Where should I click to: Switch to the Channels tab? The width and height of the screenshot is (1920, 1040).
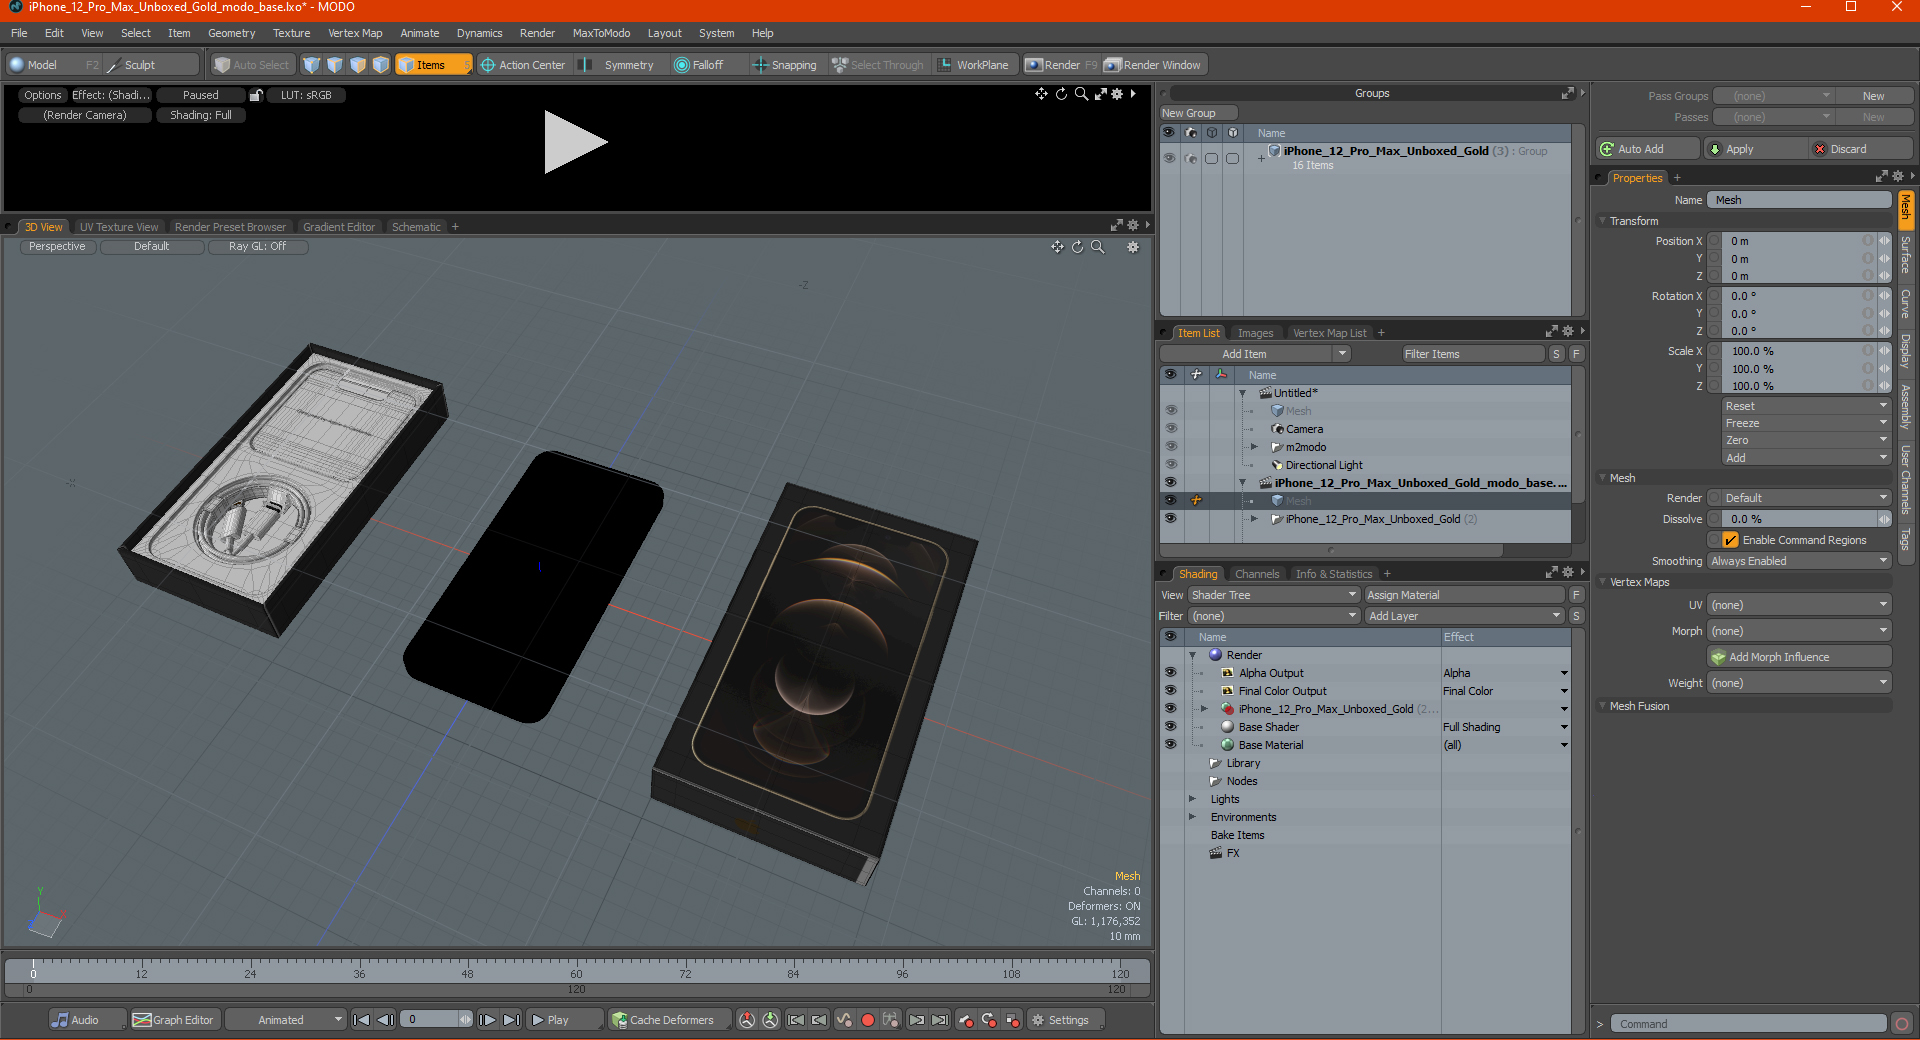[x=1257, y=574]
